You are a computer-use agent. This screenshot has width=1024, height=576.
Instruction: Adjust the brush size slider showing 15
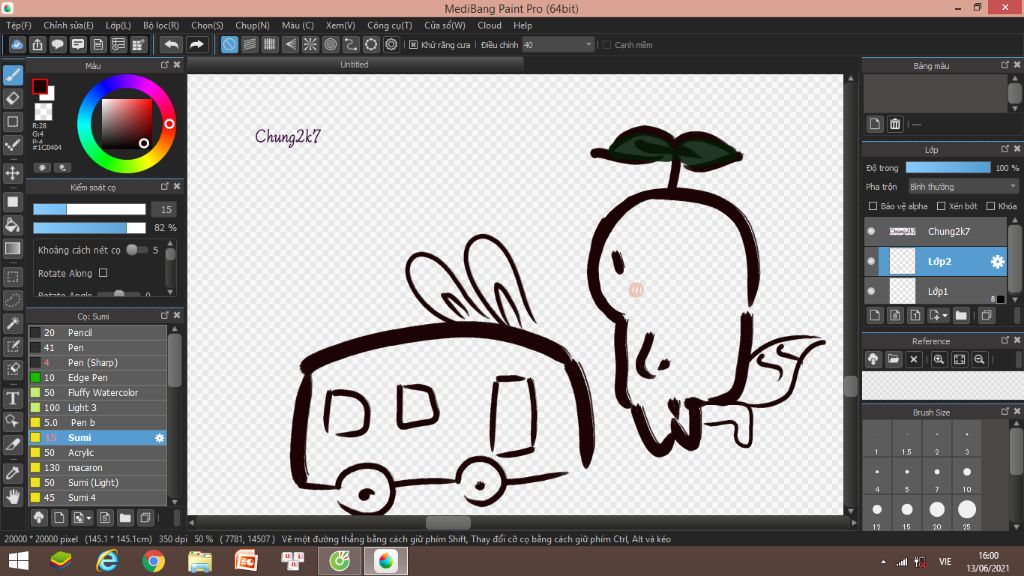[89, 210]
